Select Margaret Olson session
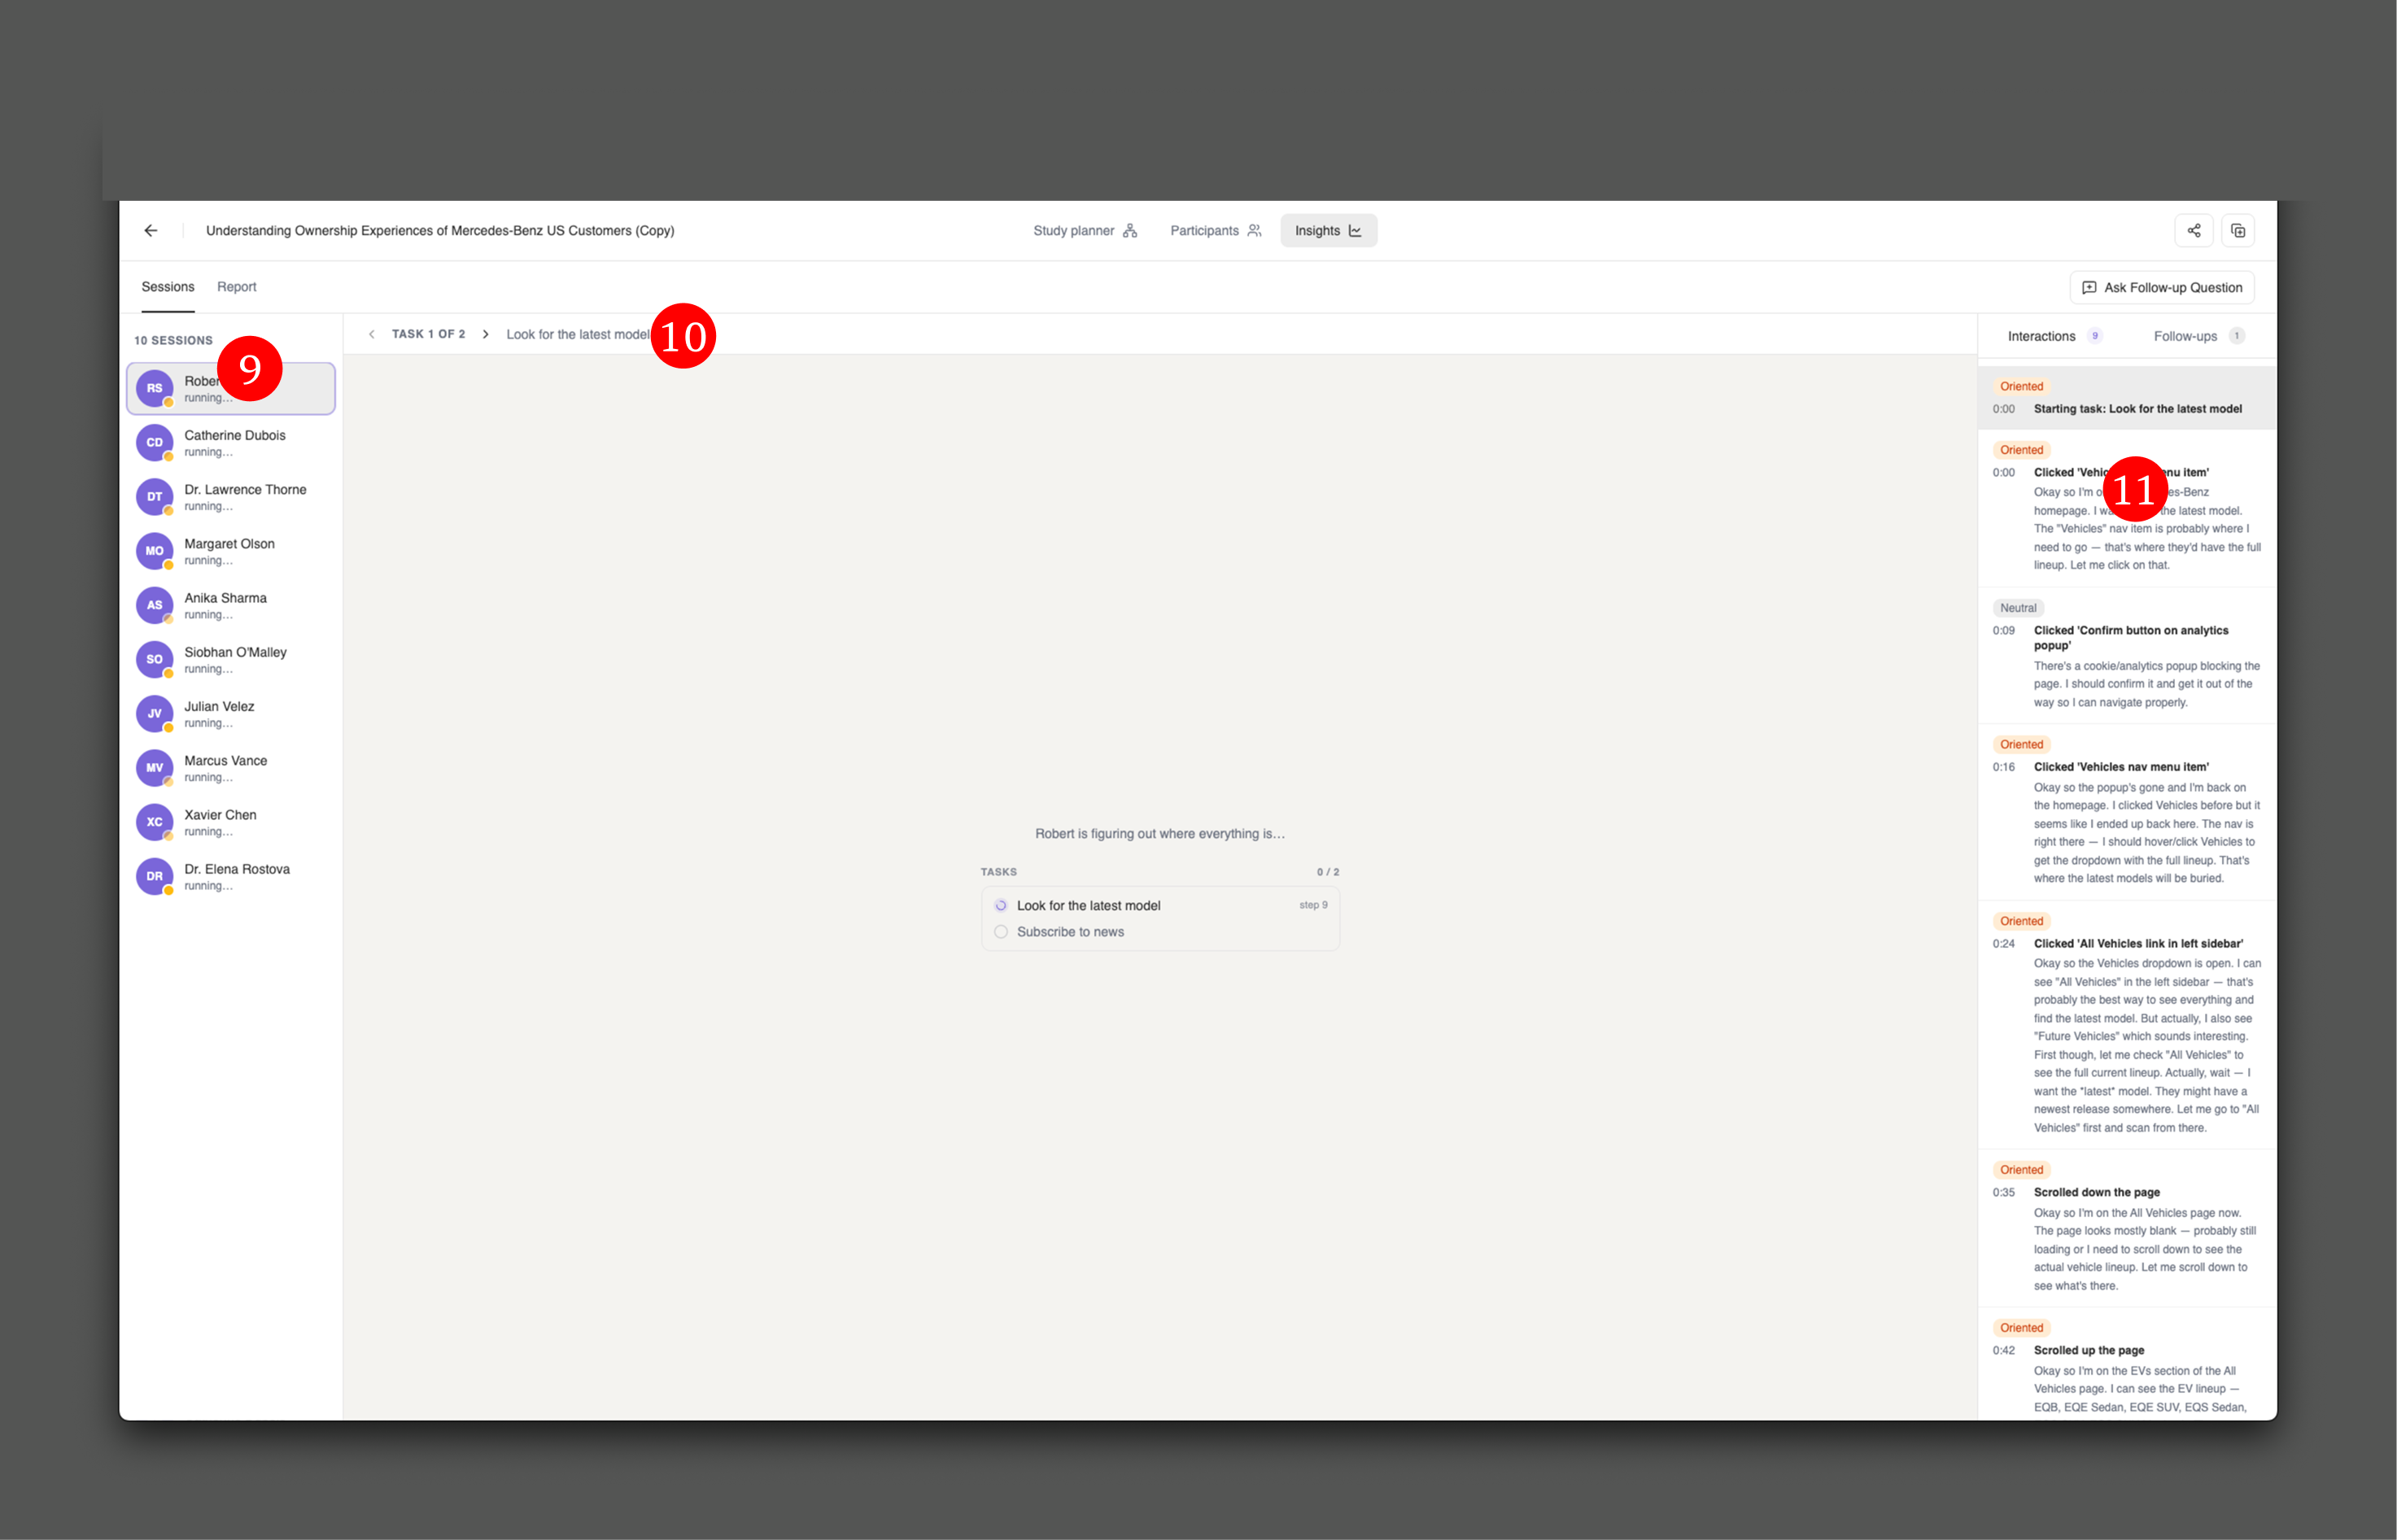The height and width of the screenshot is (1540, 2397). 231,550
